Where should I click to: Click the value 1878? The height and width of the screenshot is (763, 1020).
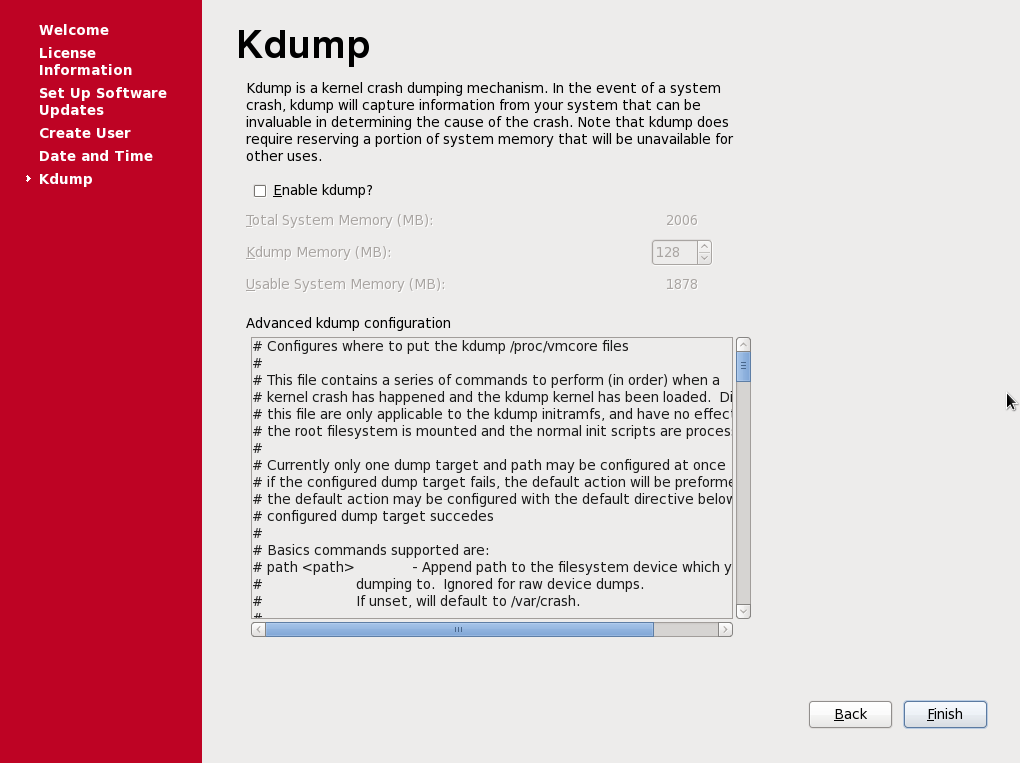click(x=681, y=284)
